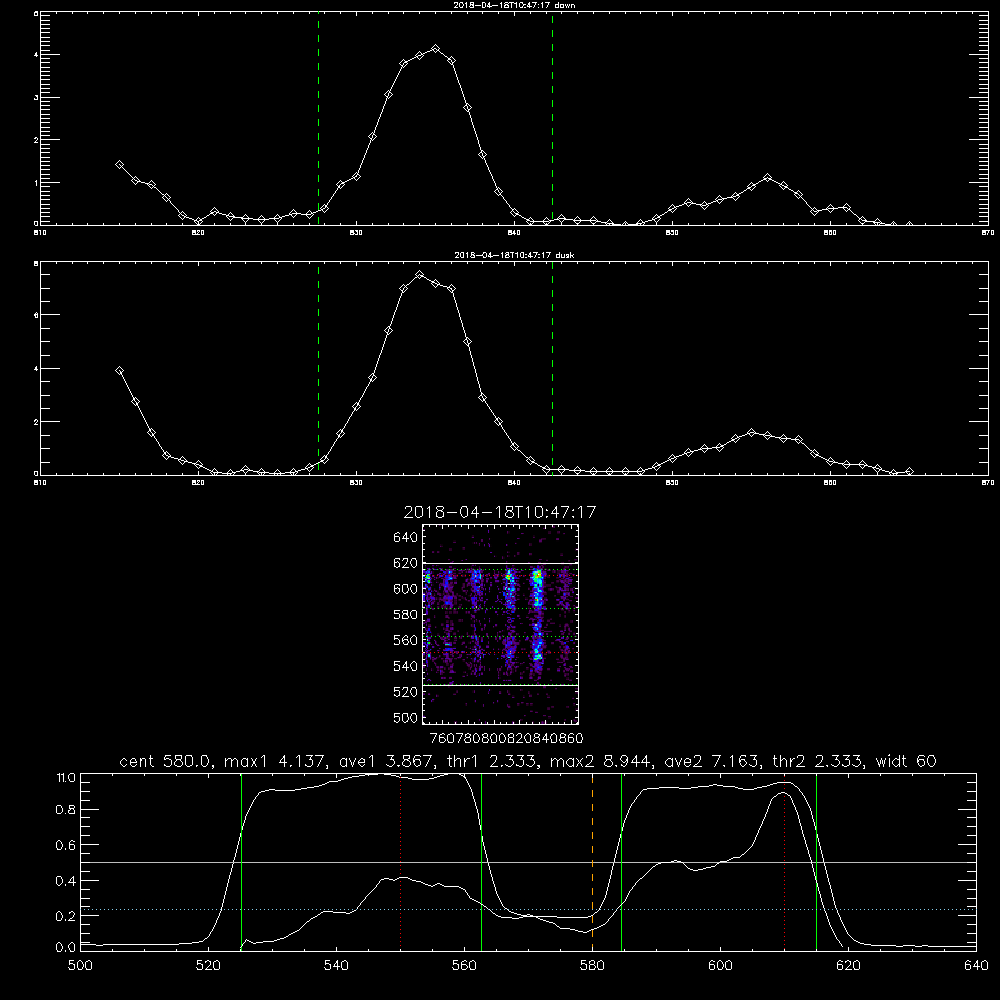Click green dashed line near 828 in dawn plot

coord(318,118)
